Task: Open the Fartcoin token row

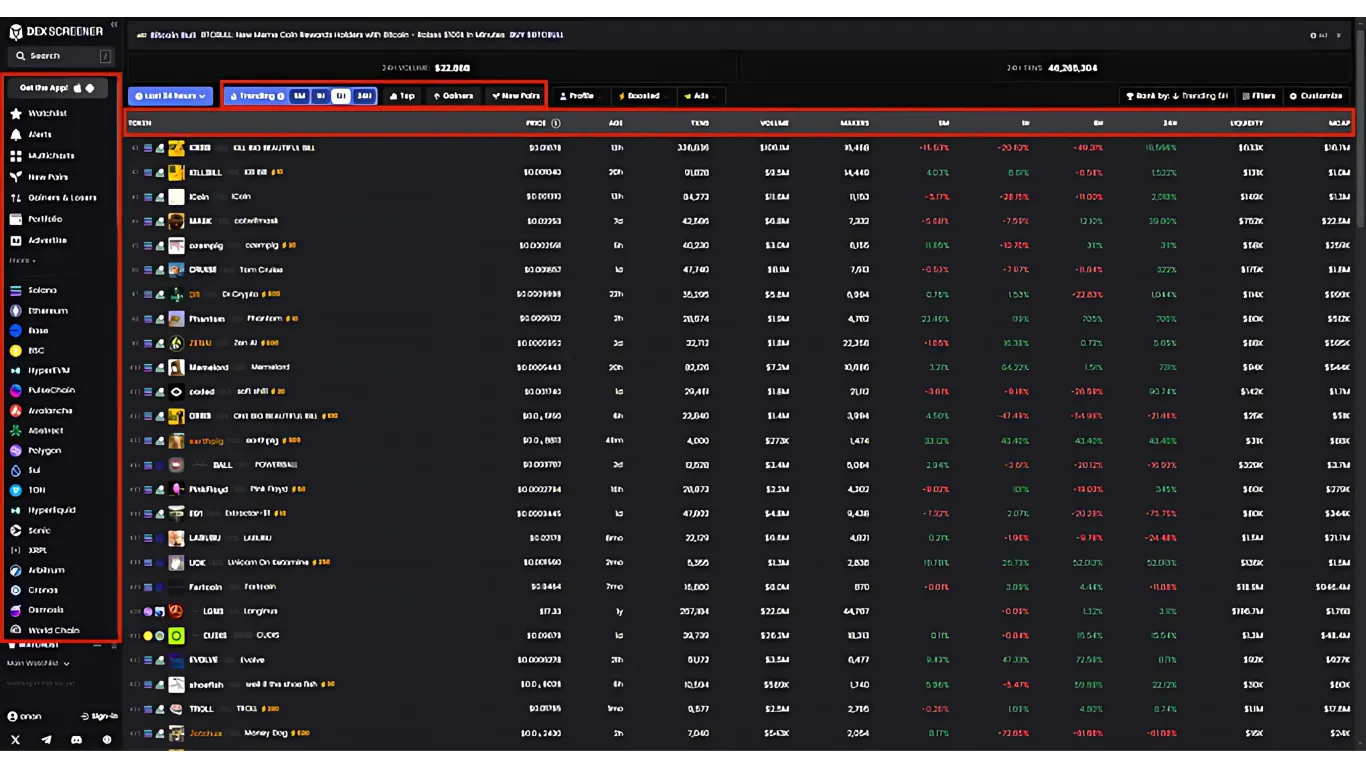Action: pos(740,587)
